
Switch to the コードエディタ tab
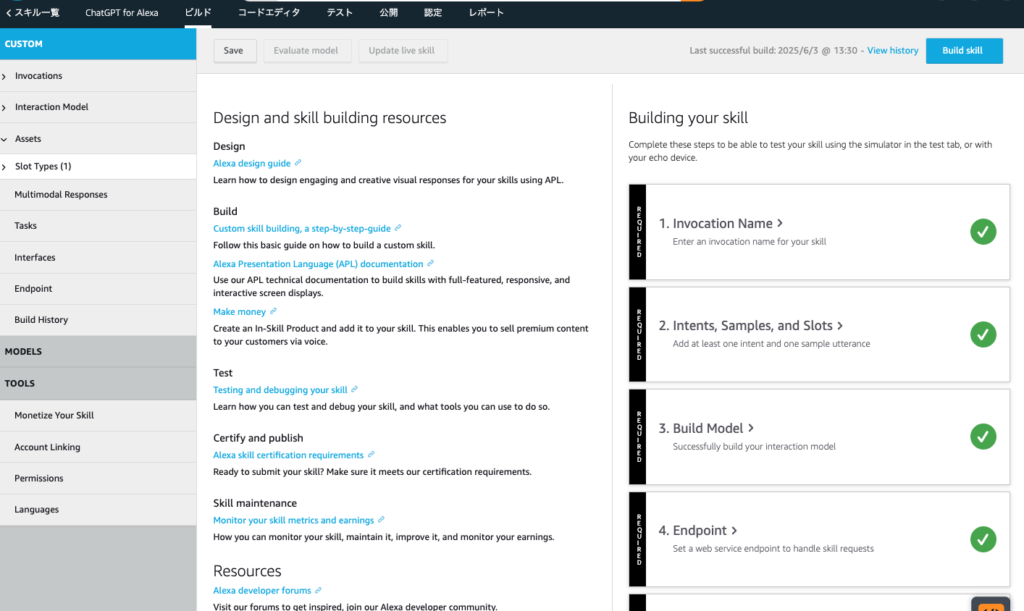click(269, 12)
